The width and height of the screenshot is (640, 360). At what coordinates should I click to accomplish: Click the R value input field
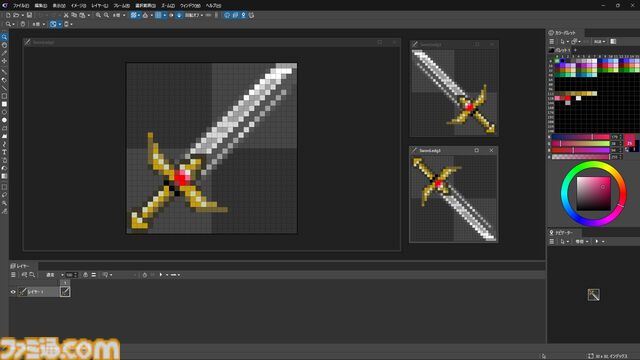click(615, 137)
